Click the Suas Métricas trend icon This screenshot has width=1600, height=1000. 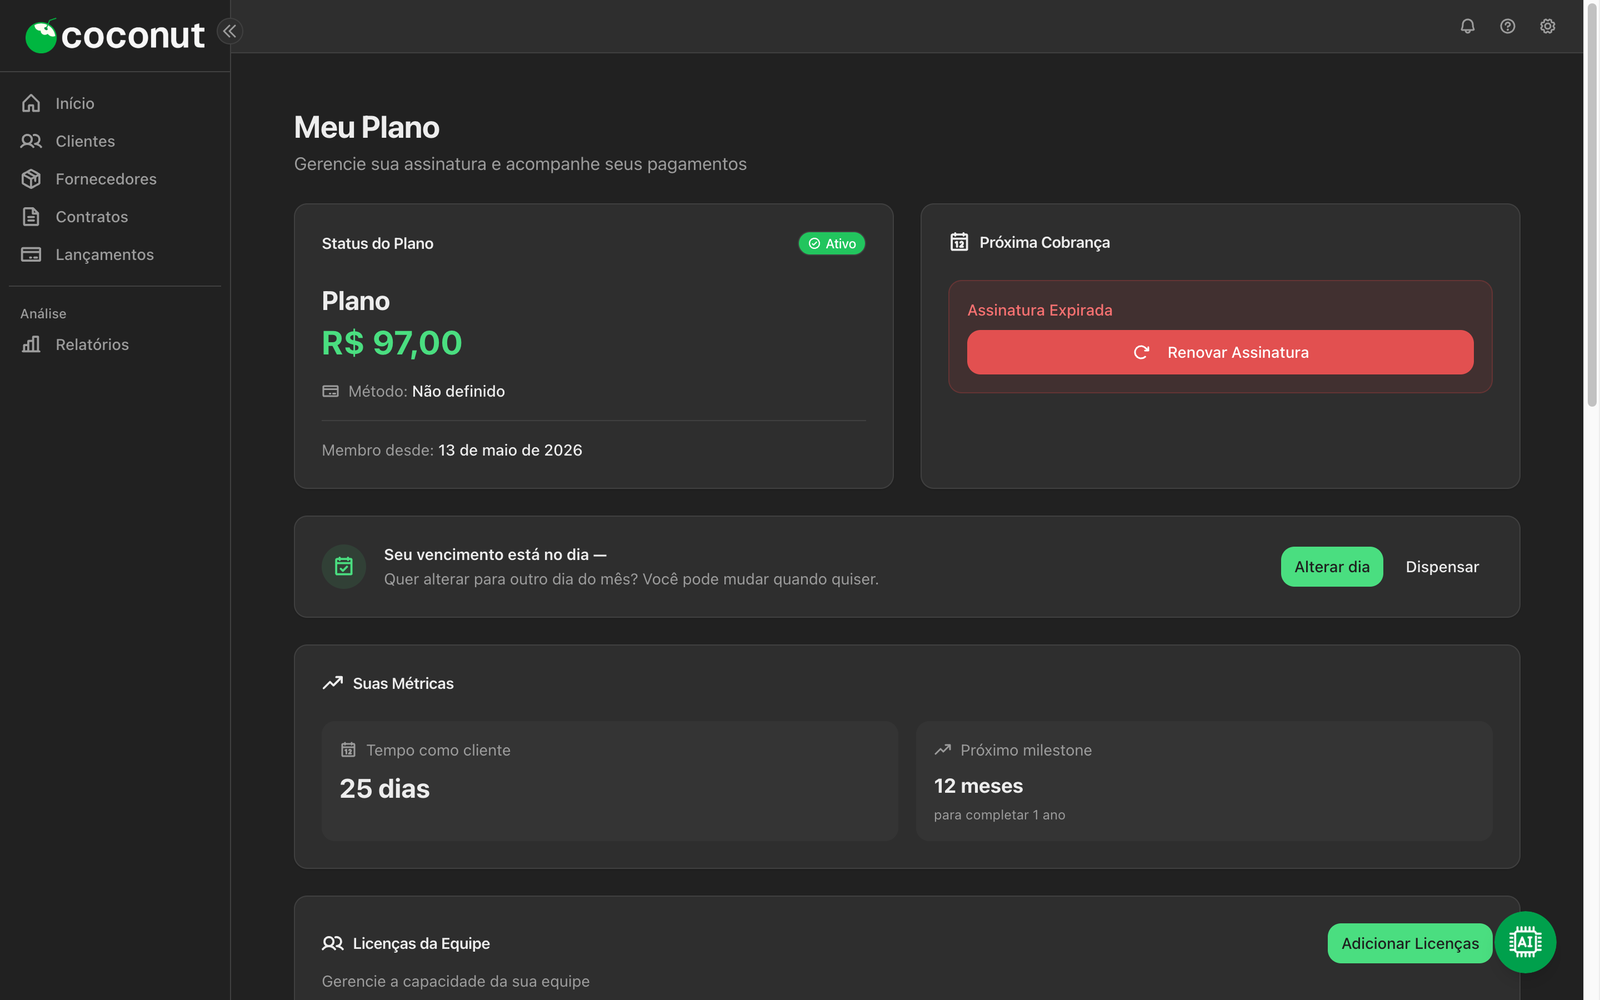tap(332, 683)
